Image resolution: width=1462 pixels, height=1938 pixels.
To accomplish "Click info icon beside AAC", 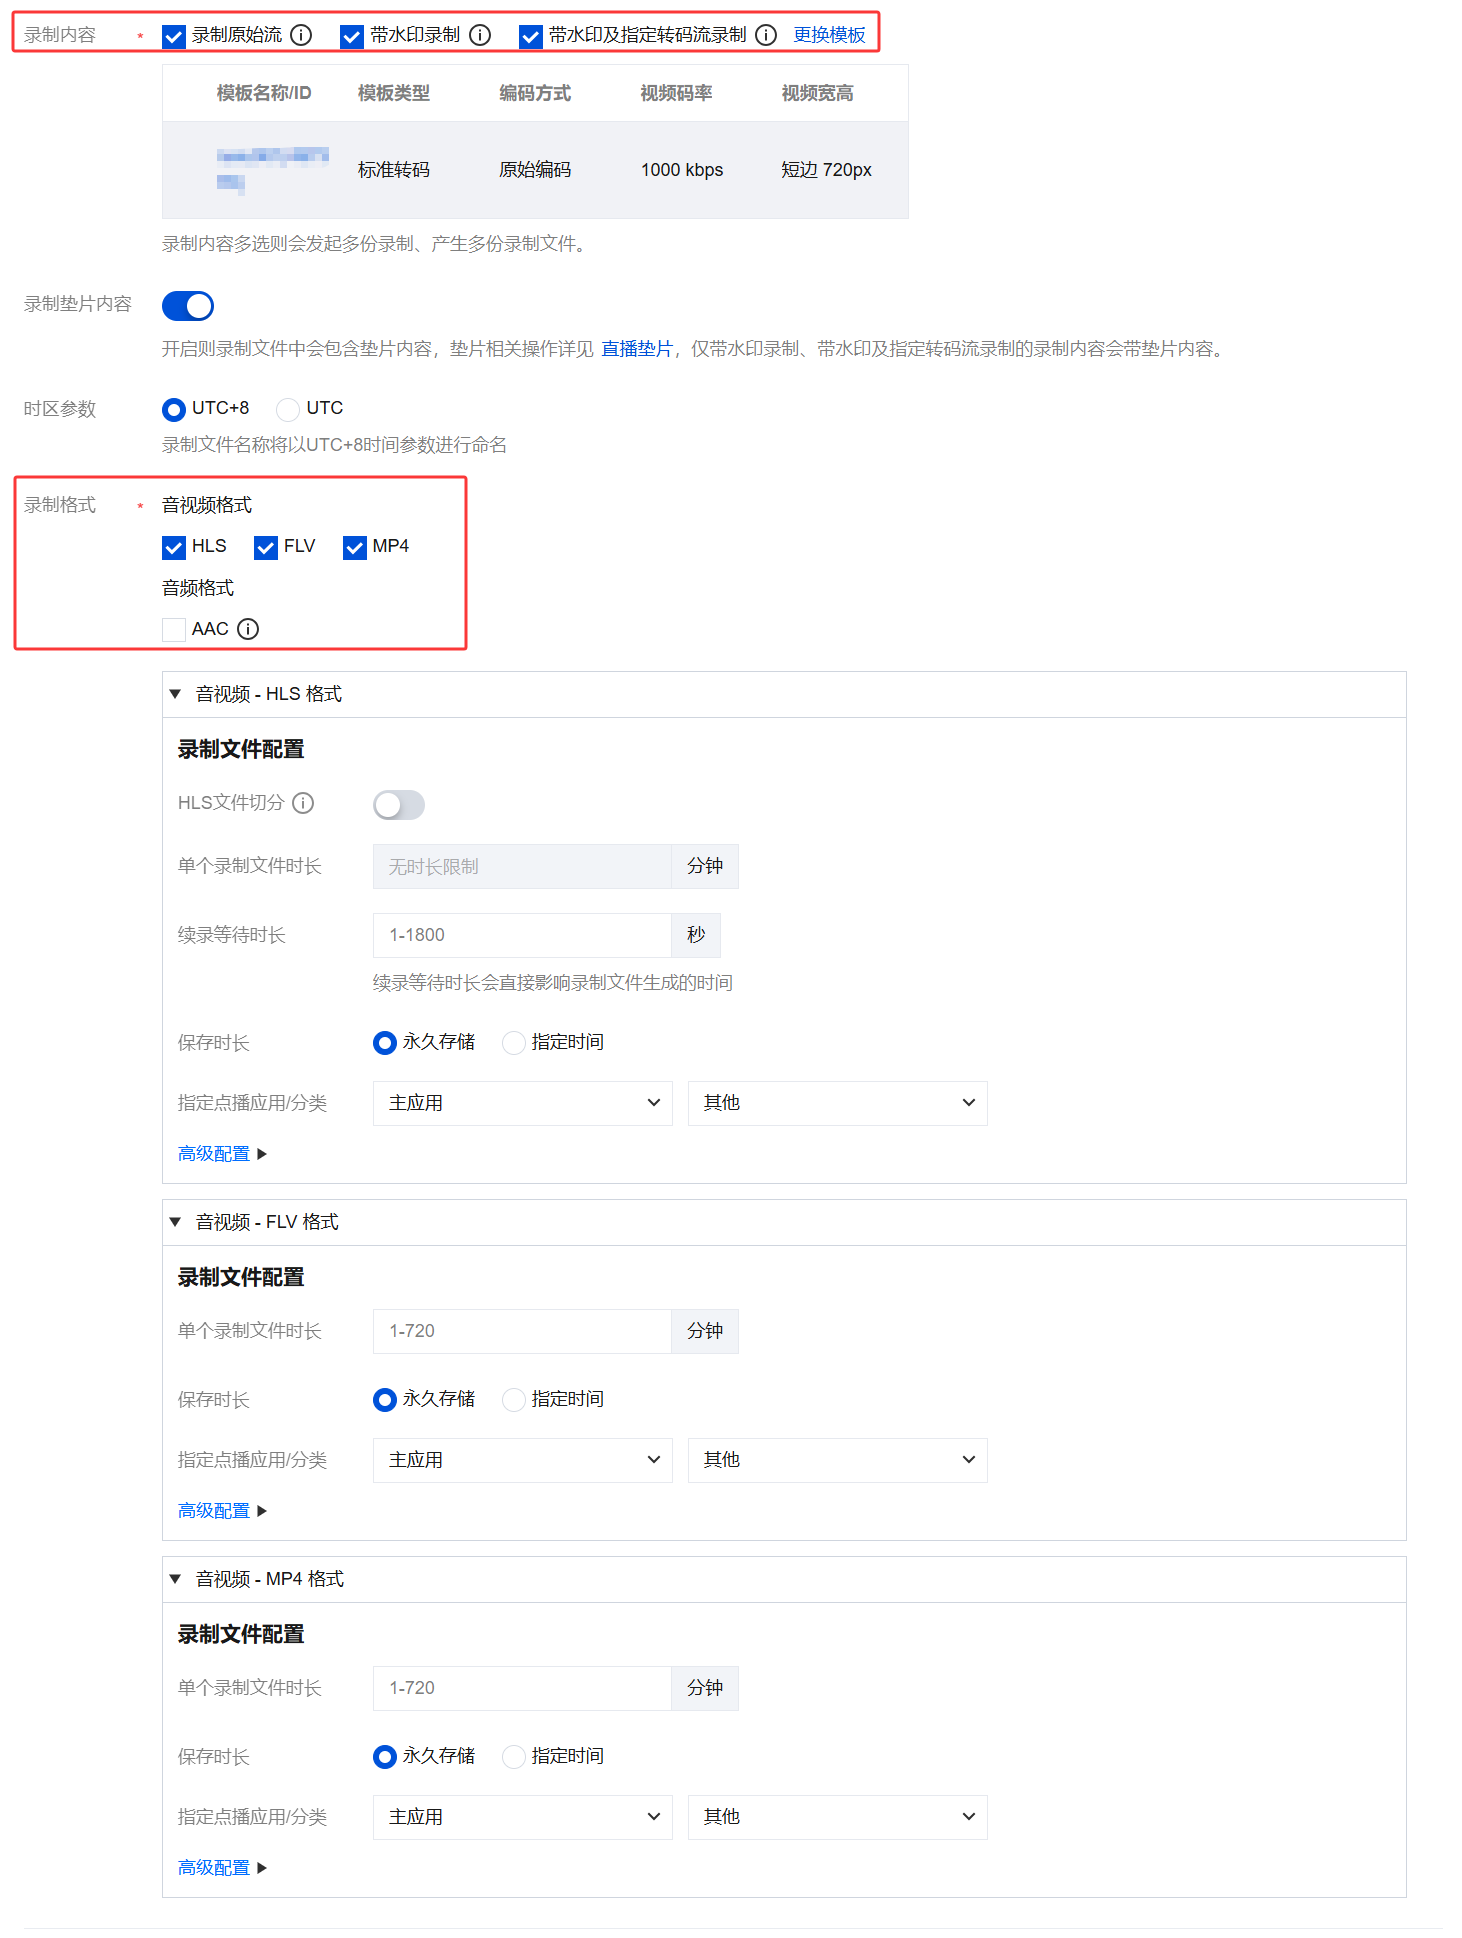I will click(248, 629).
